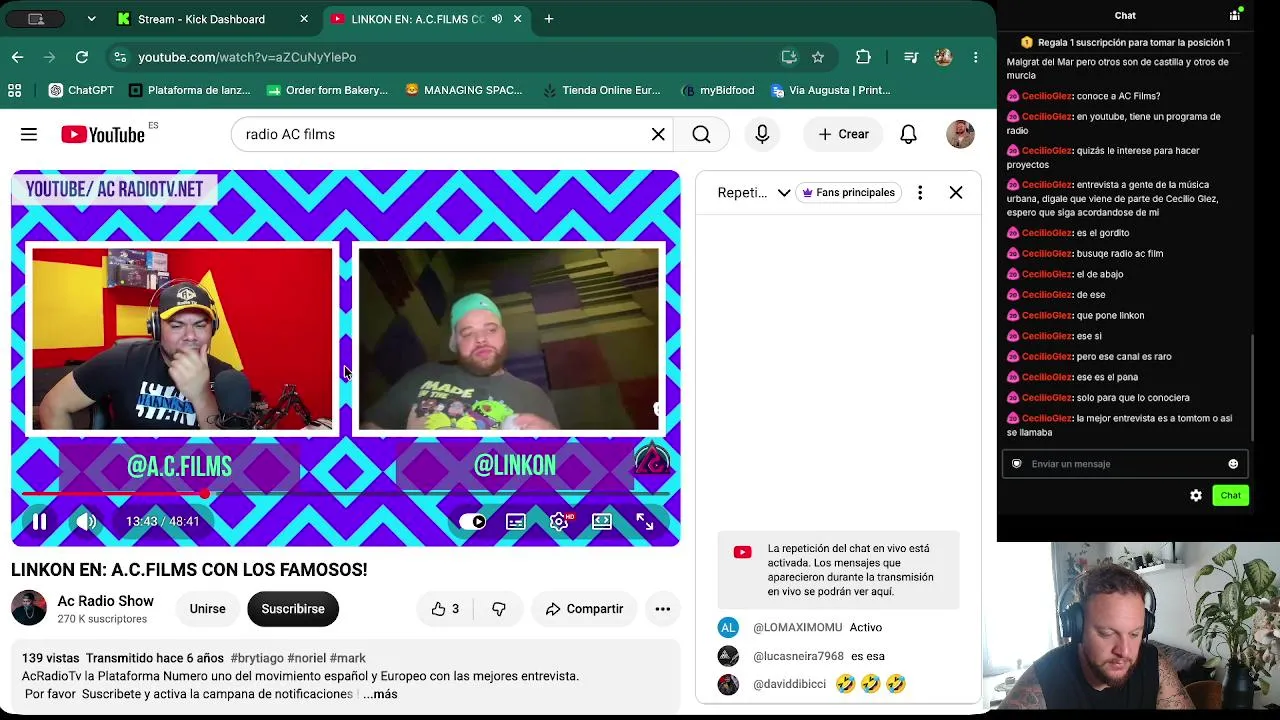The height and width of the screenshot is (720, 1280).
Task: Open YouTube notifications bell
Action: (x=908, y=134)
